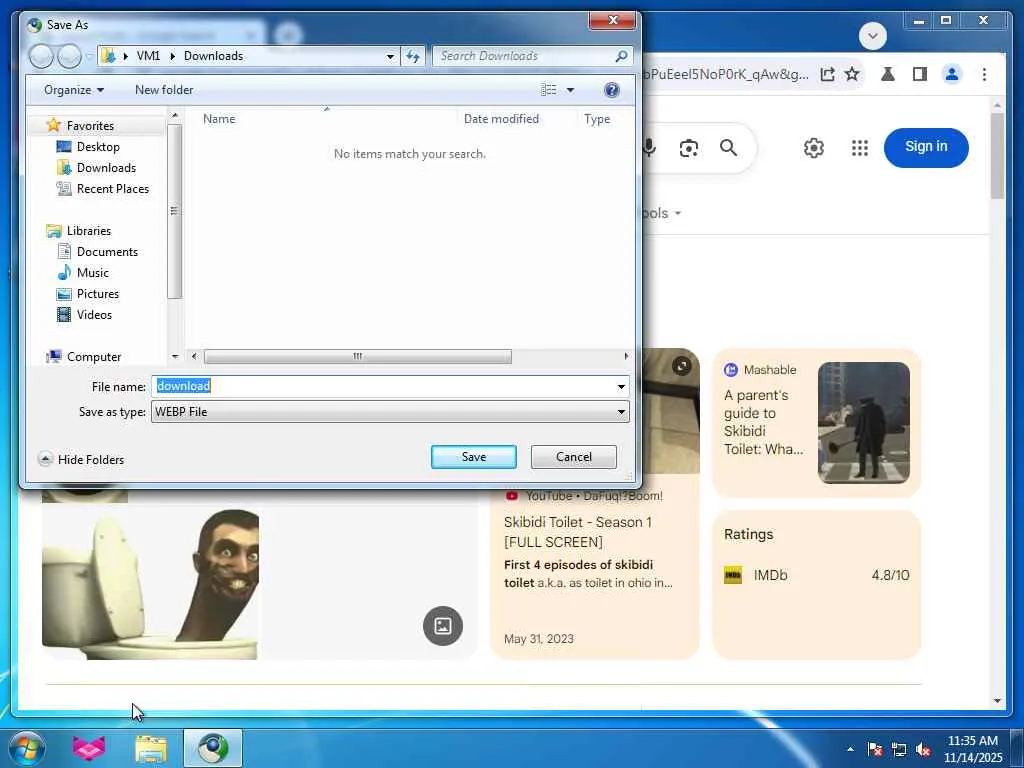
Task: Open Windows Explorer from the taskbar
Action: coord(151,748)
